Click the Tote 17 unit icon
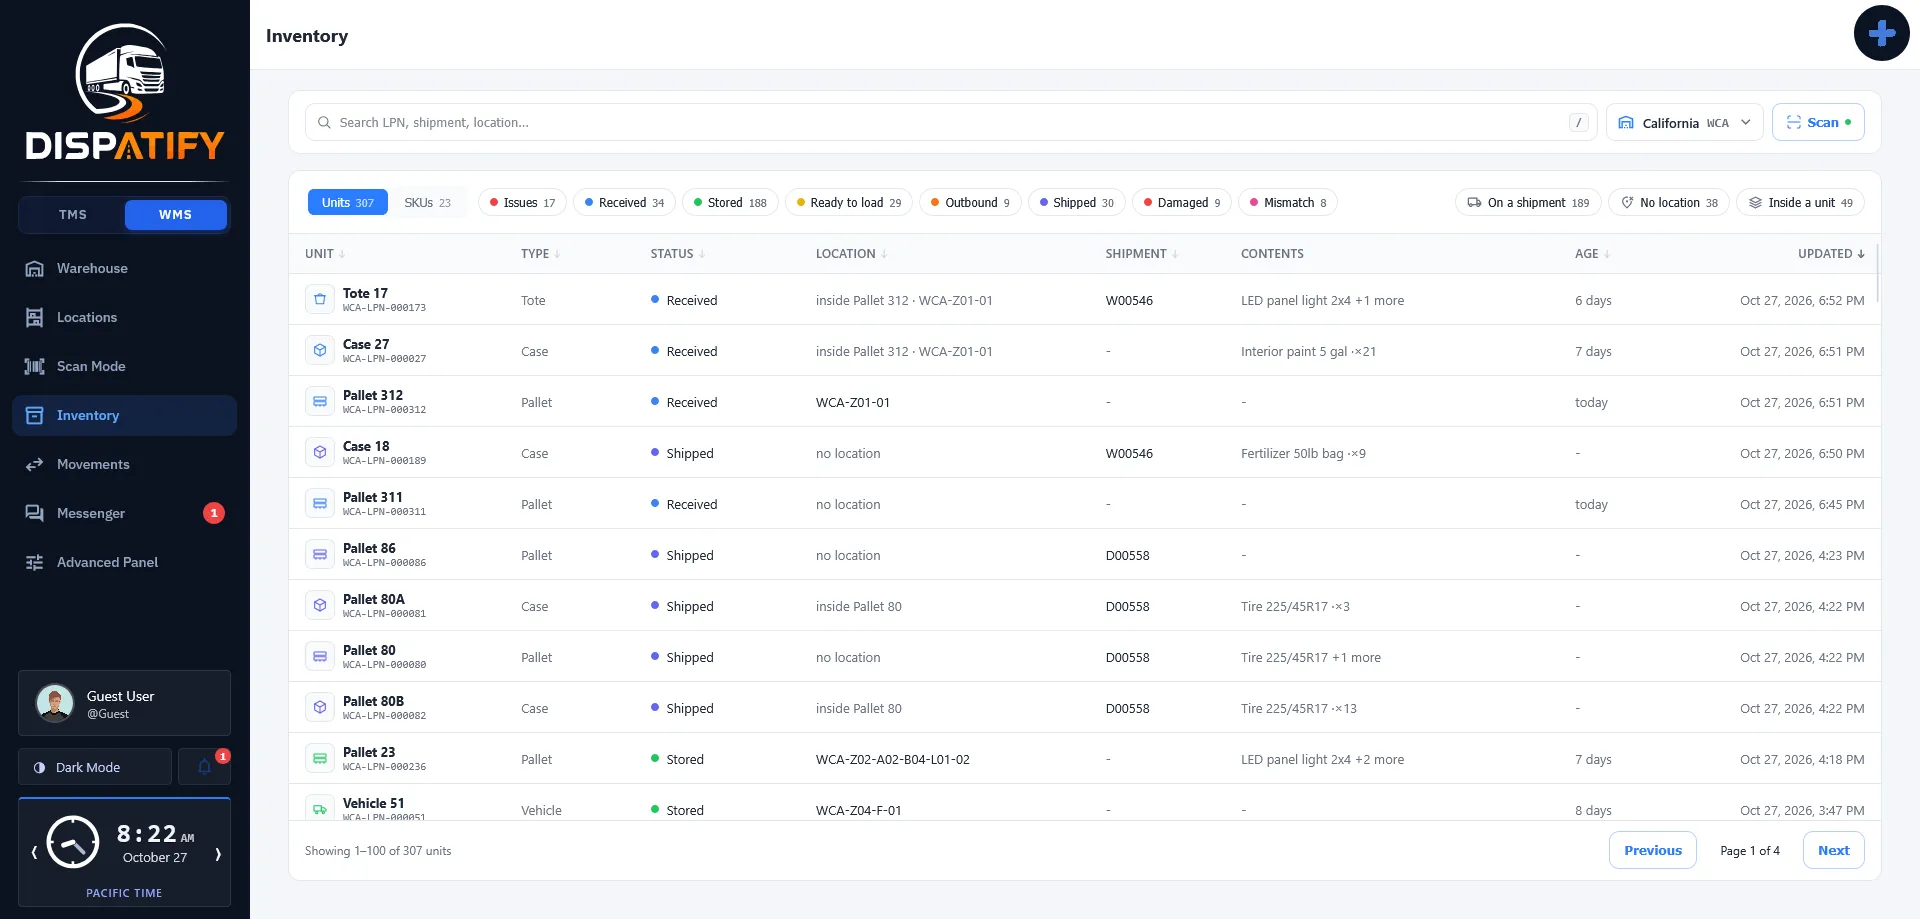The height and width of the screenshot is (919, 1920). (320, 299)
